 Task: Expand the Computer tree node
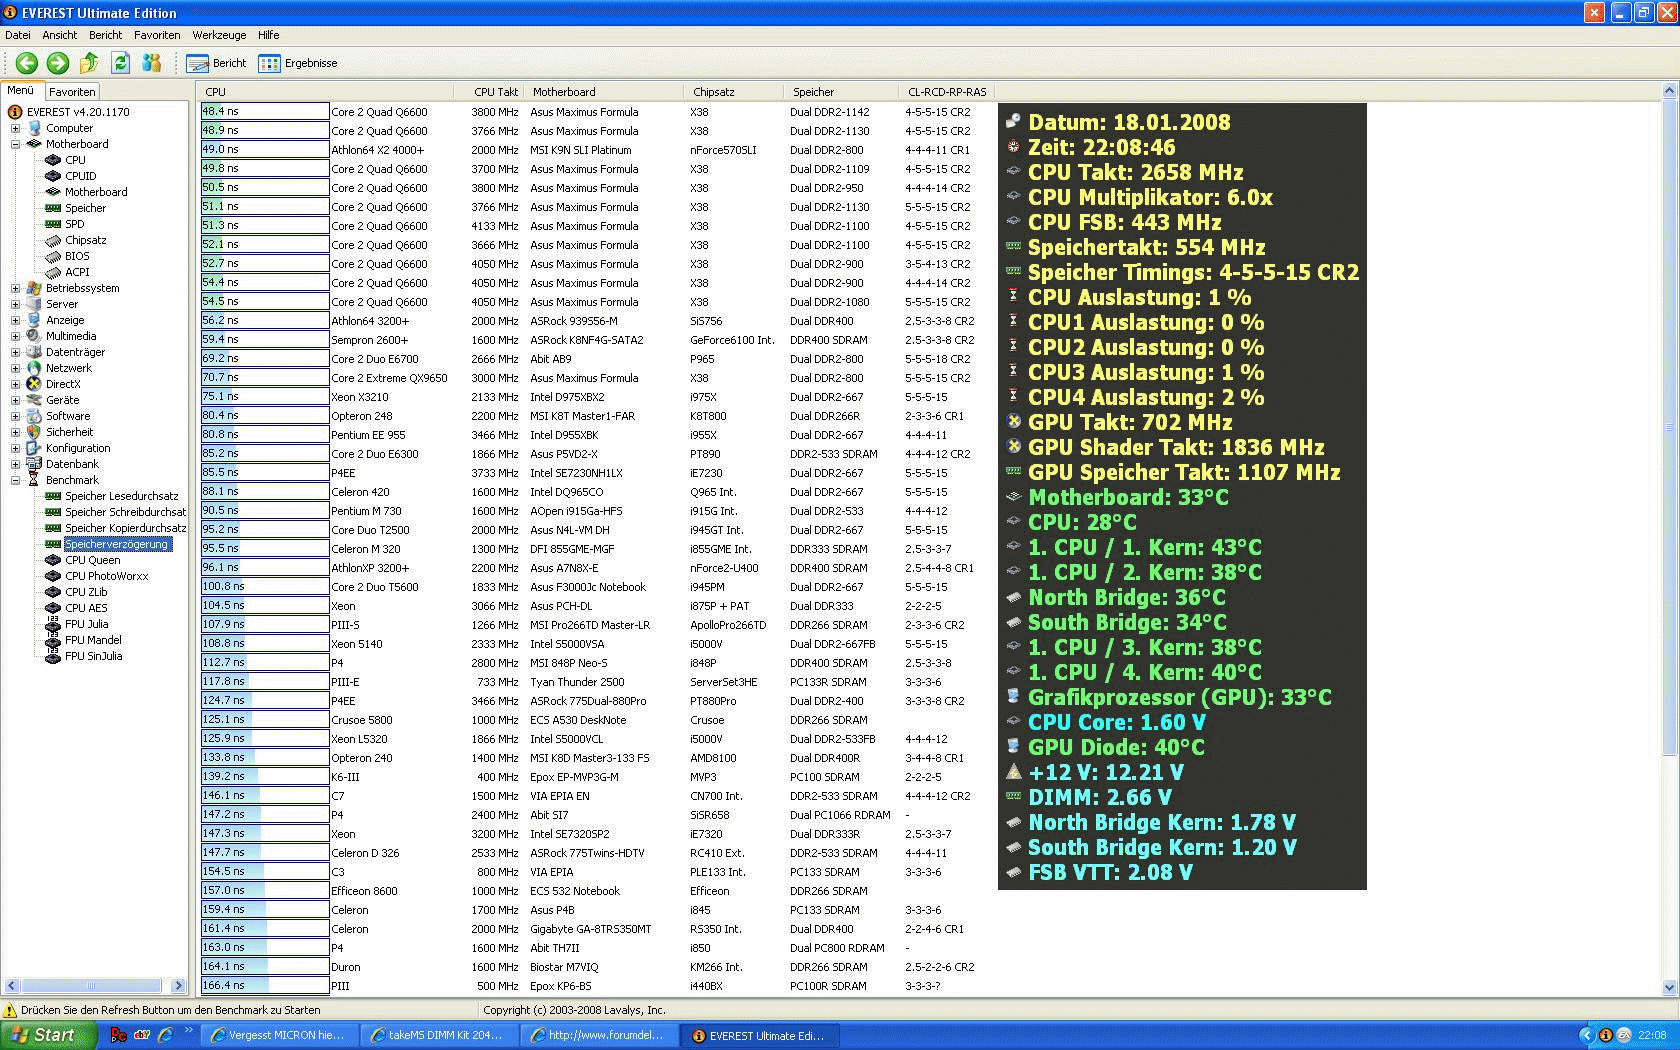point(15,128)
